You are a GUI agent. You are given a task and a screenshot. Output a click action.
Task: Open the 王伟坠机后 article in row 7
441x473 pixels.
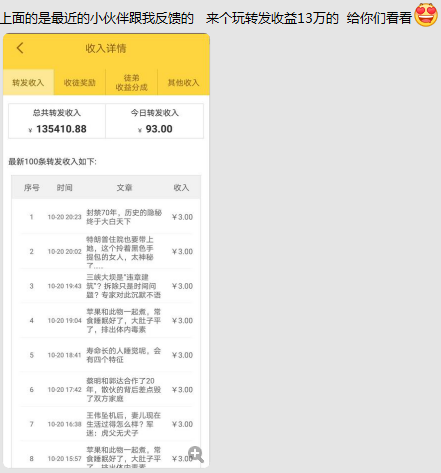(124, 424)
